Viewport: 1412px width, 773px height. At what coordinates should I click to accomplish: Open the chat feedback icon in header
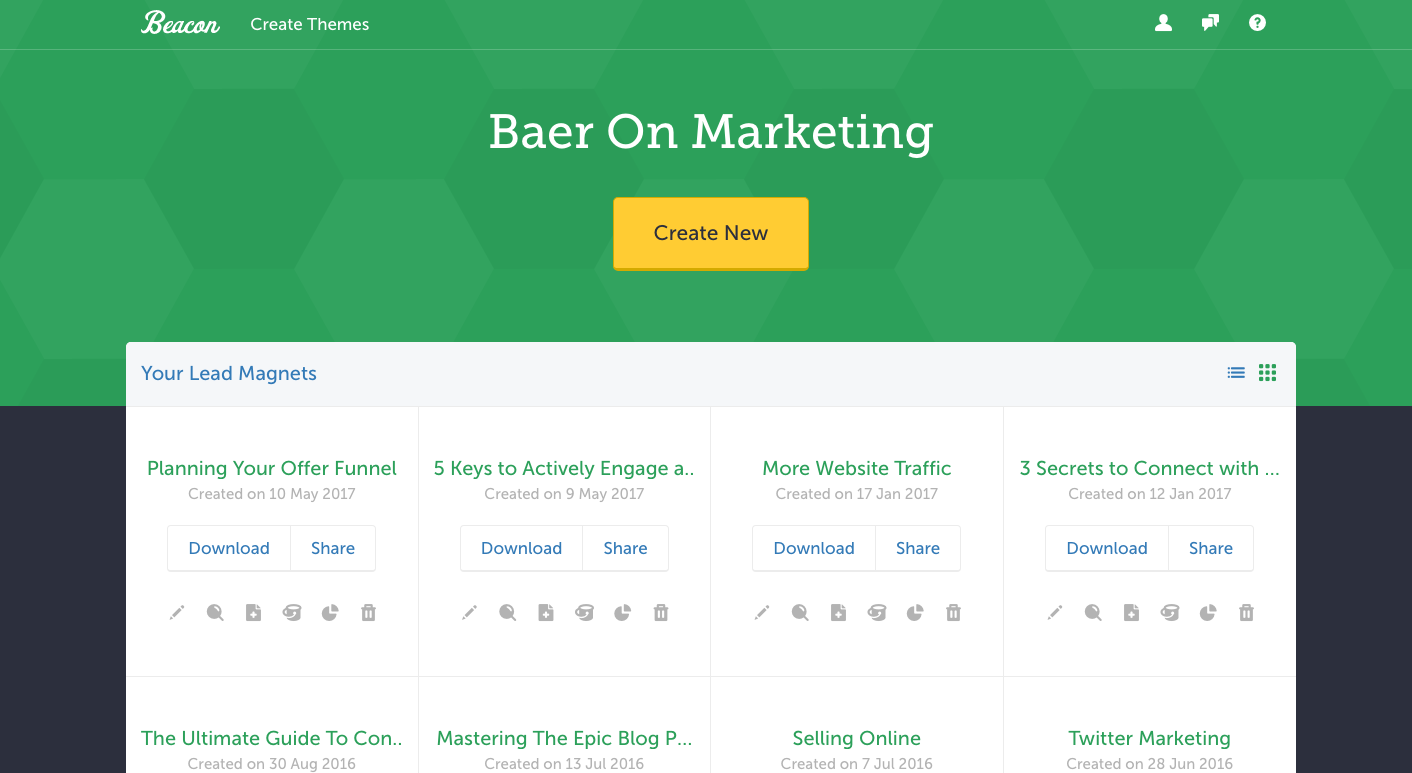[1210, 23]
